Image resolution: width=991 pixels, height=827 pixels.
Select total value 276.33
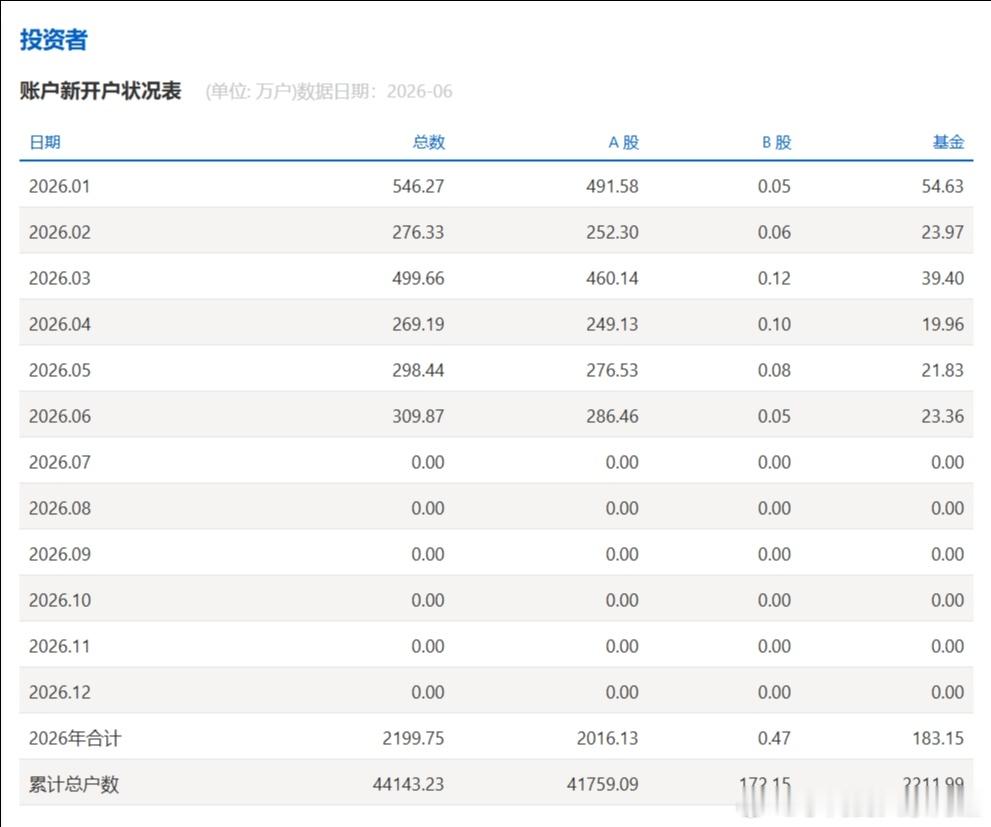418,232
